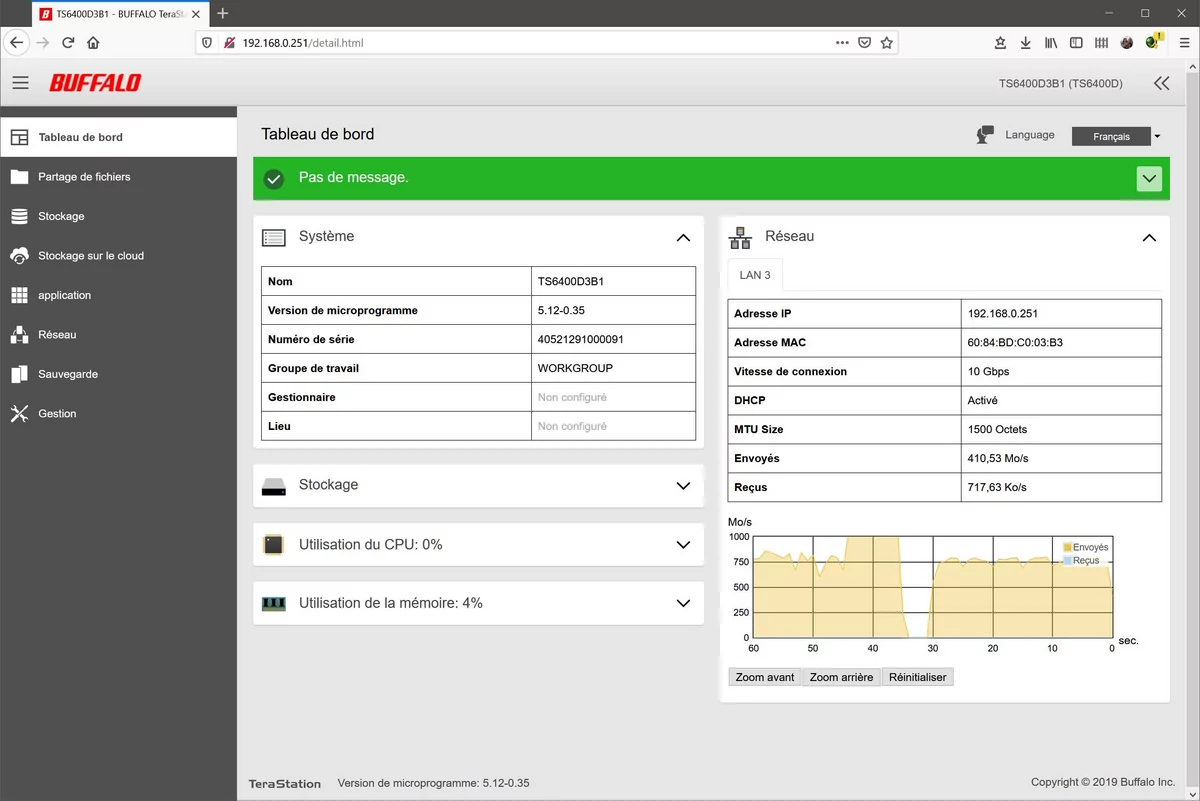Collapse the Réseau dashboard panel
Viewport: 1200px width, 801px height.
(1149, 238)
